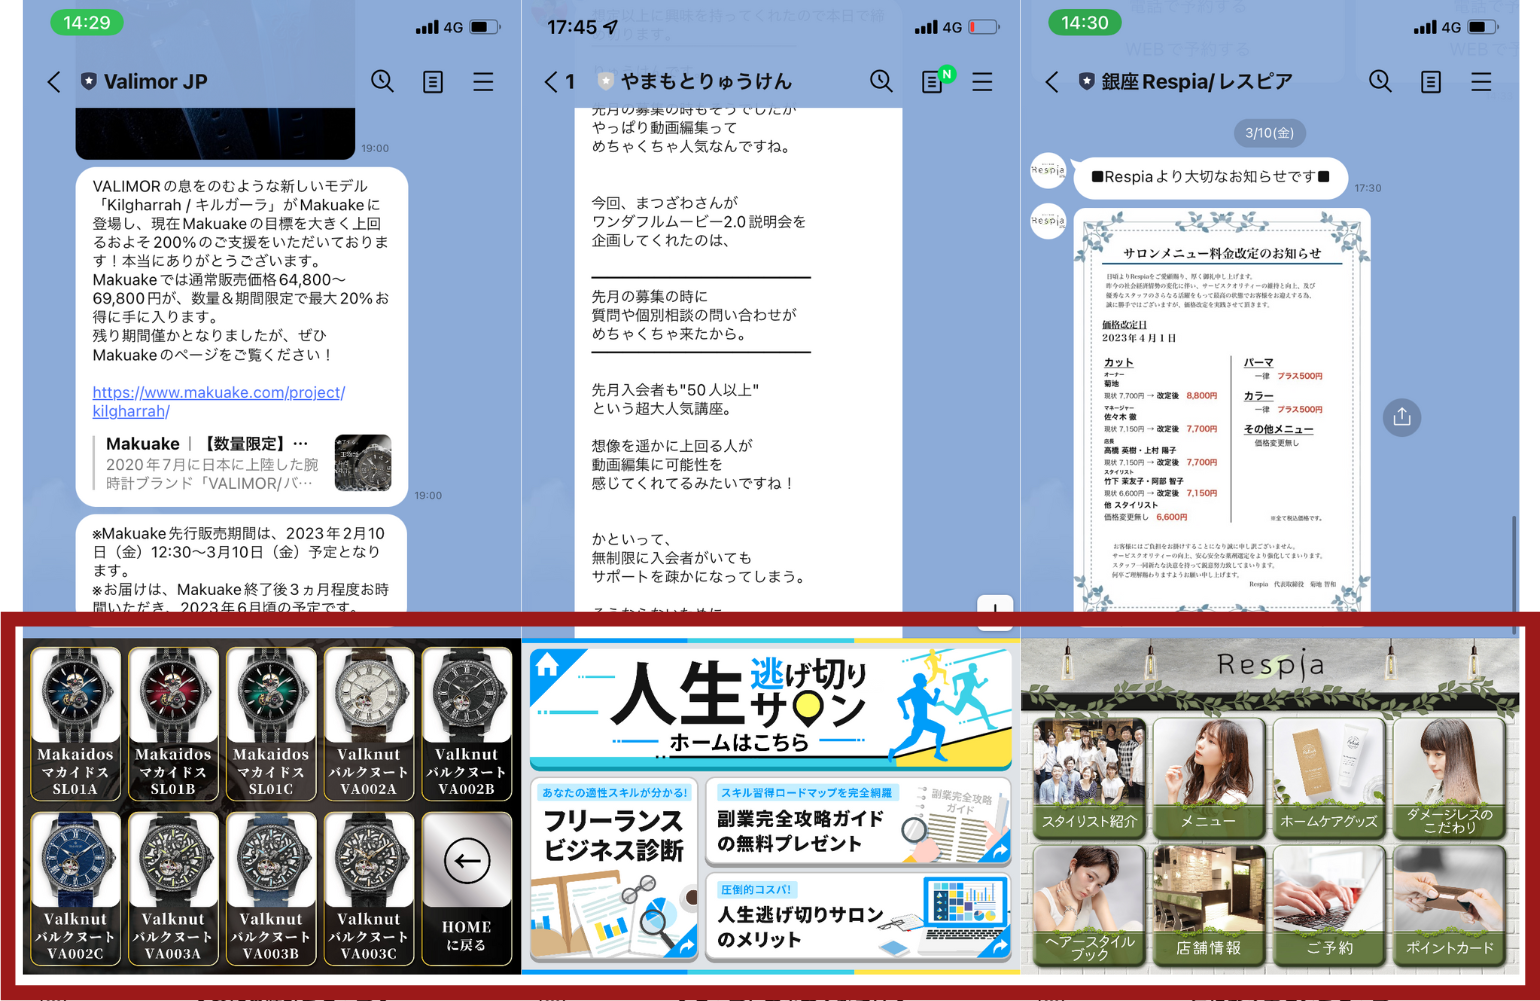Select Valknut VA002B watch tile
The image size is (1540, 1001).
466,723
